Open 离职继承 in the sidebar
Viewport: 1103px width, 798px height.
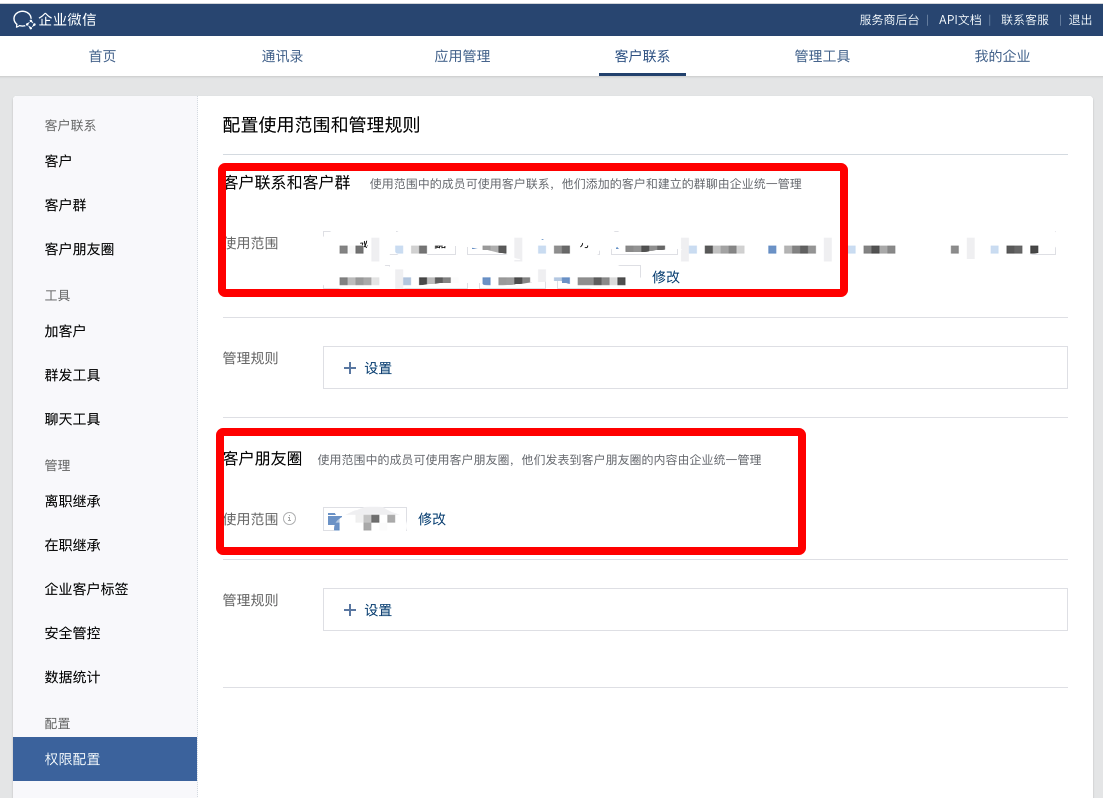tap(72, 501)
